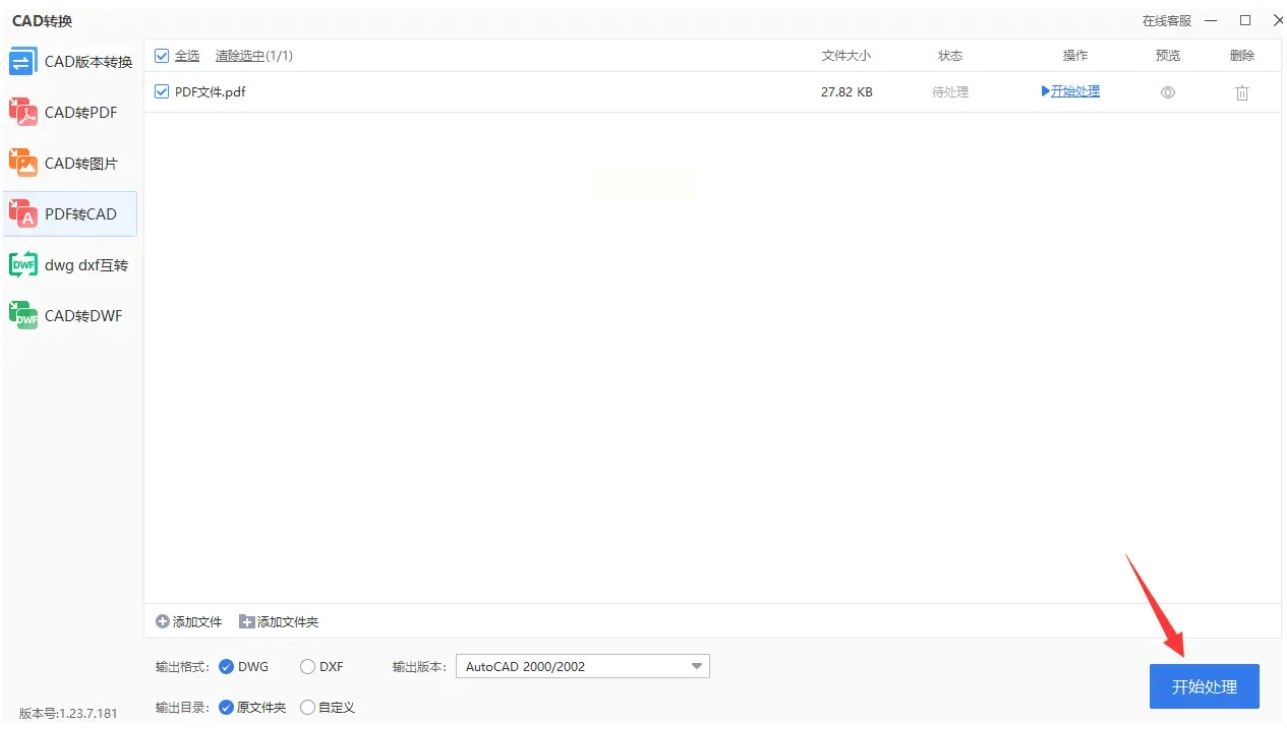Open the CAD转DWF tab label
This screenshot has width=1287, height=739.
[x=83, y=315]
